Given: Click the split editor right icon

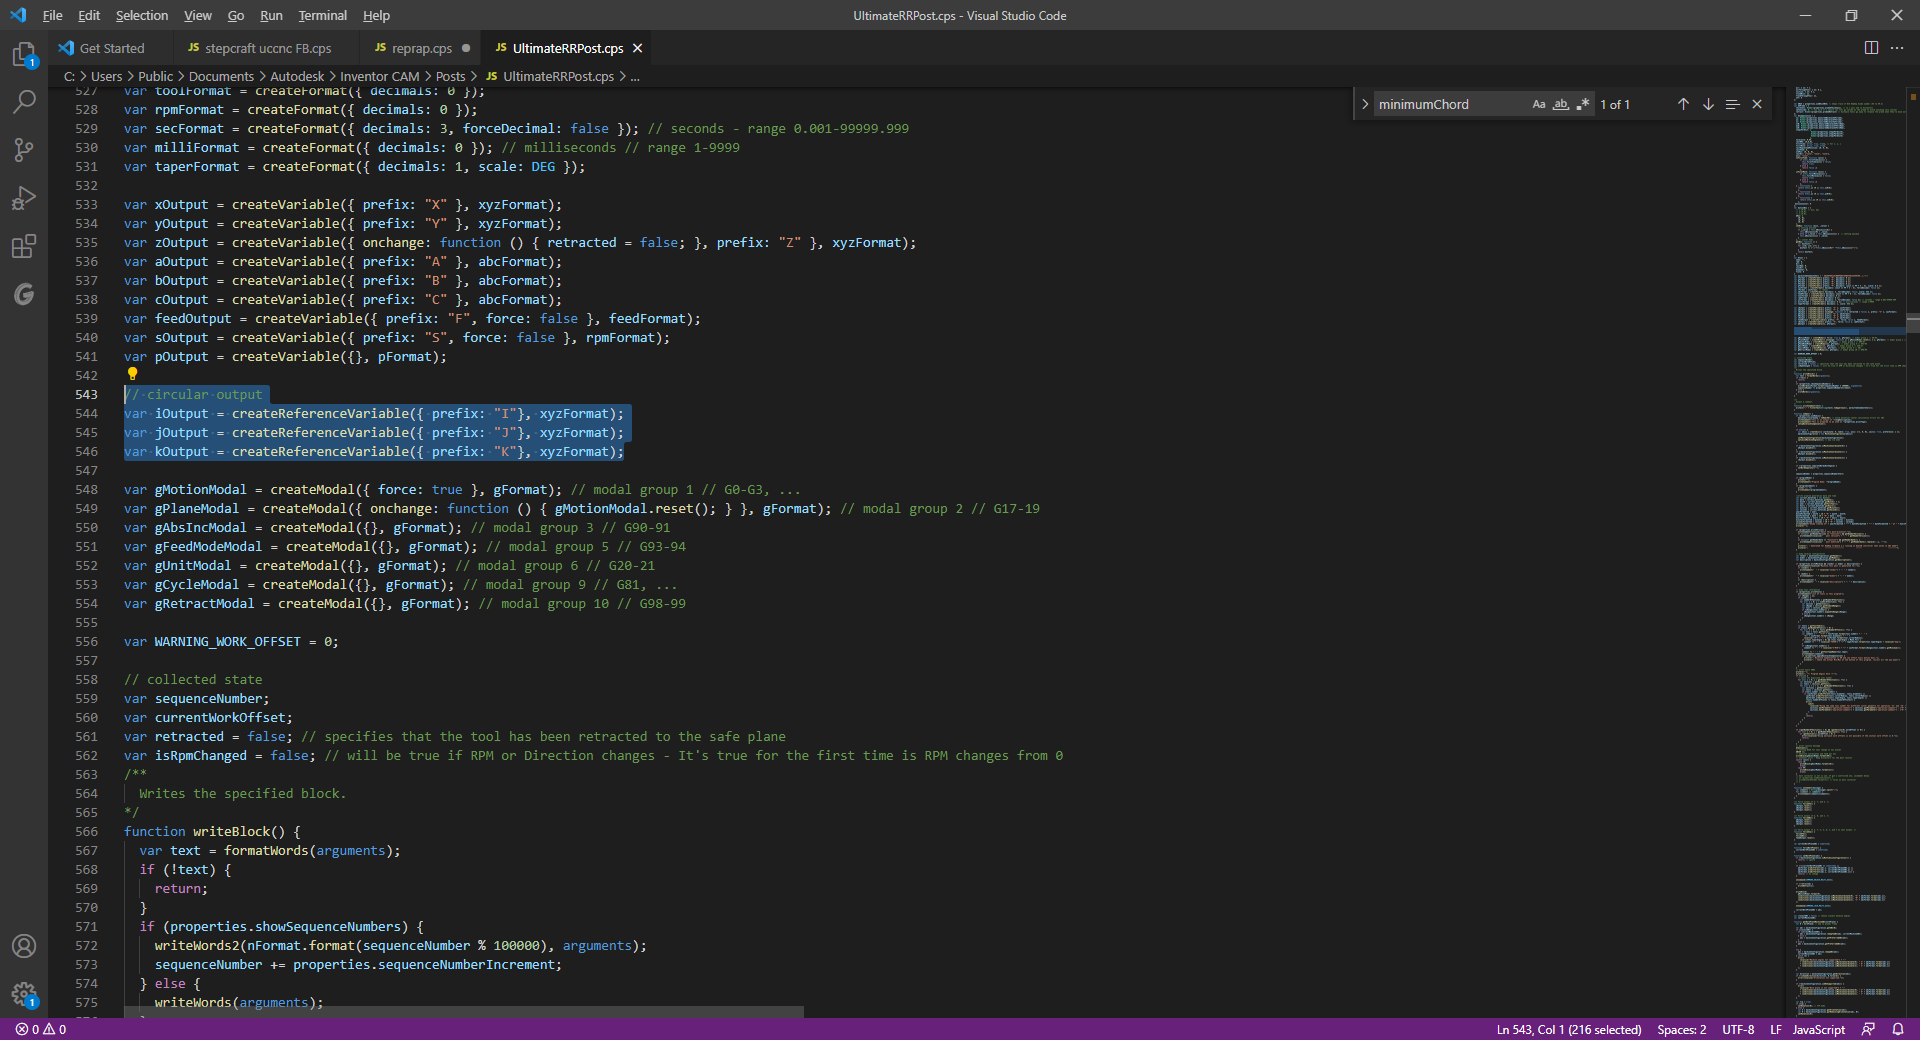Looking at the screenshot, I should point(1871,48).
